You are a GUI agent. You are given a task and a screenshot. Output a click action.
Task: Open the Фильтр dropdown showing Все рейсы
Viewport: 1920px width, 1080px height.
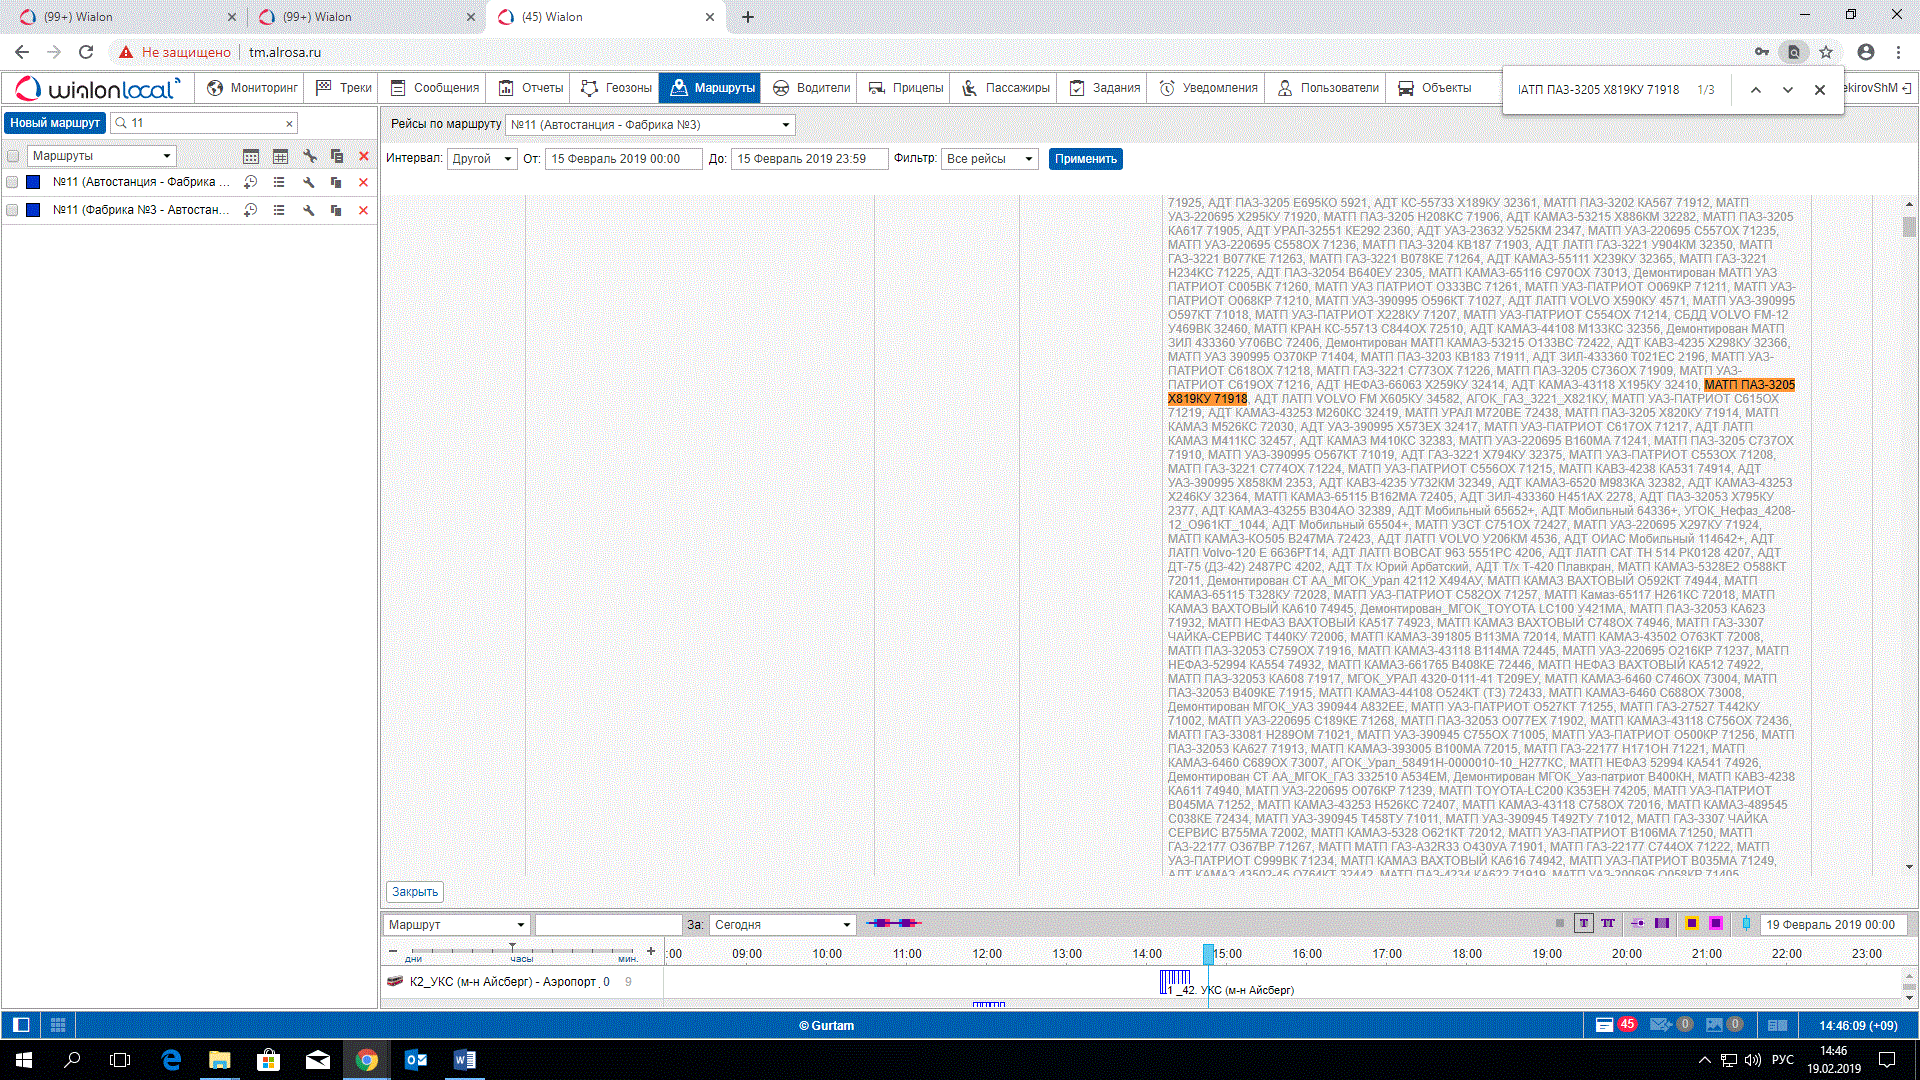[x=989, y=159]
